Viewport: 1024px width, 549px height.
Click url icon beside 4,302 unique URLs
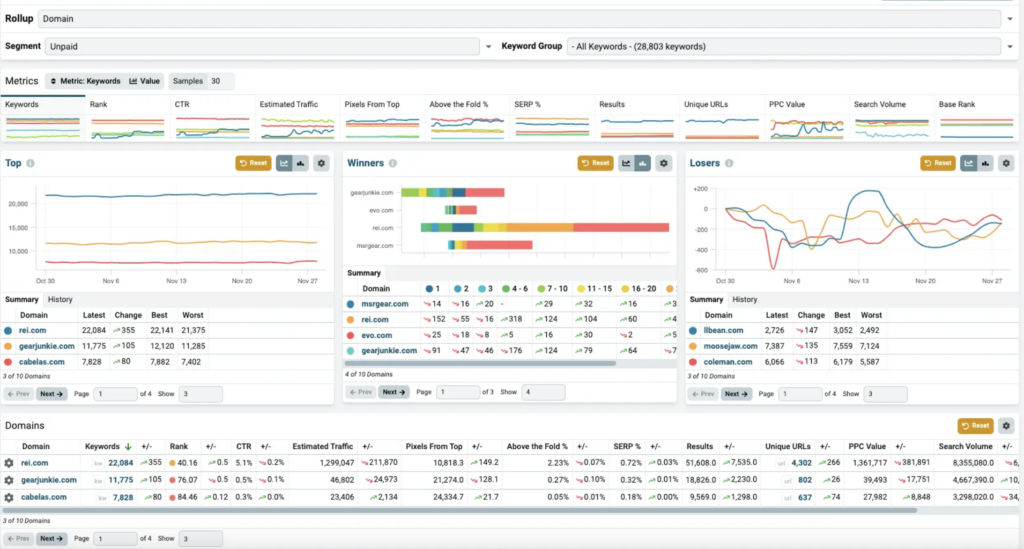[x=781, y=463]
